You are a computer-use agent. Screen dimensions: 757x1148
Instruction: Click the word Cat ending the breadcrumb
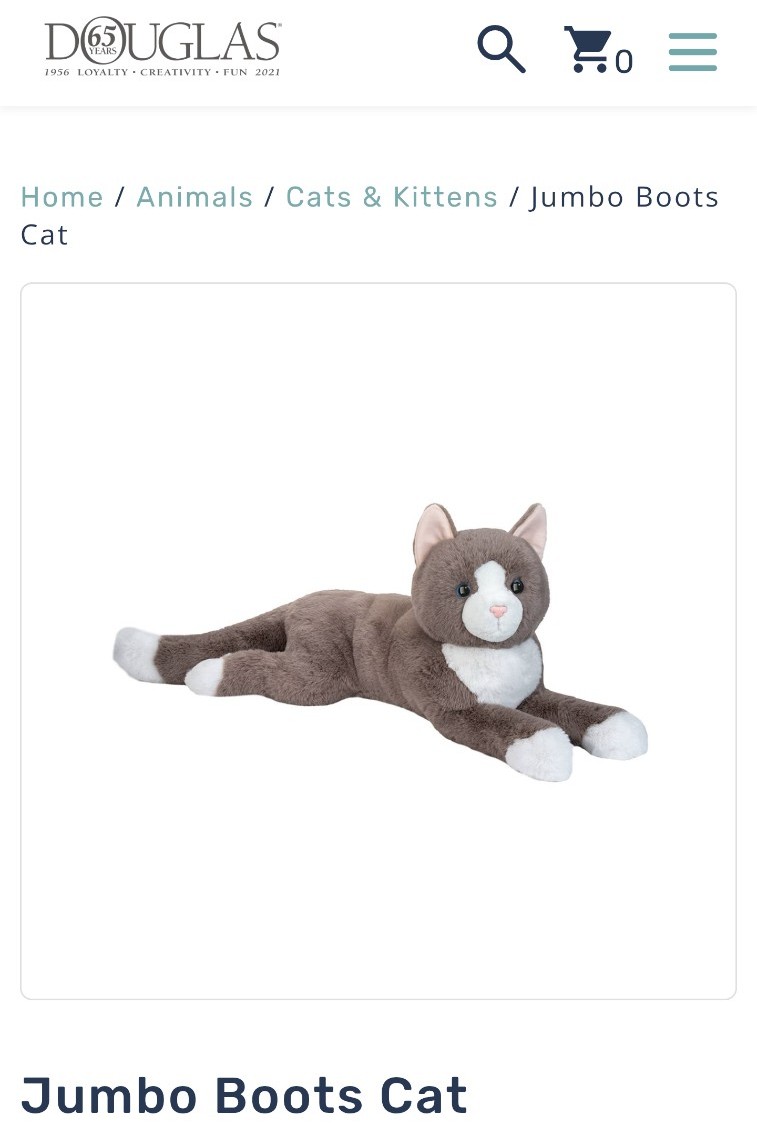[45, 235]
